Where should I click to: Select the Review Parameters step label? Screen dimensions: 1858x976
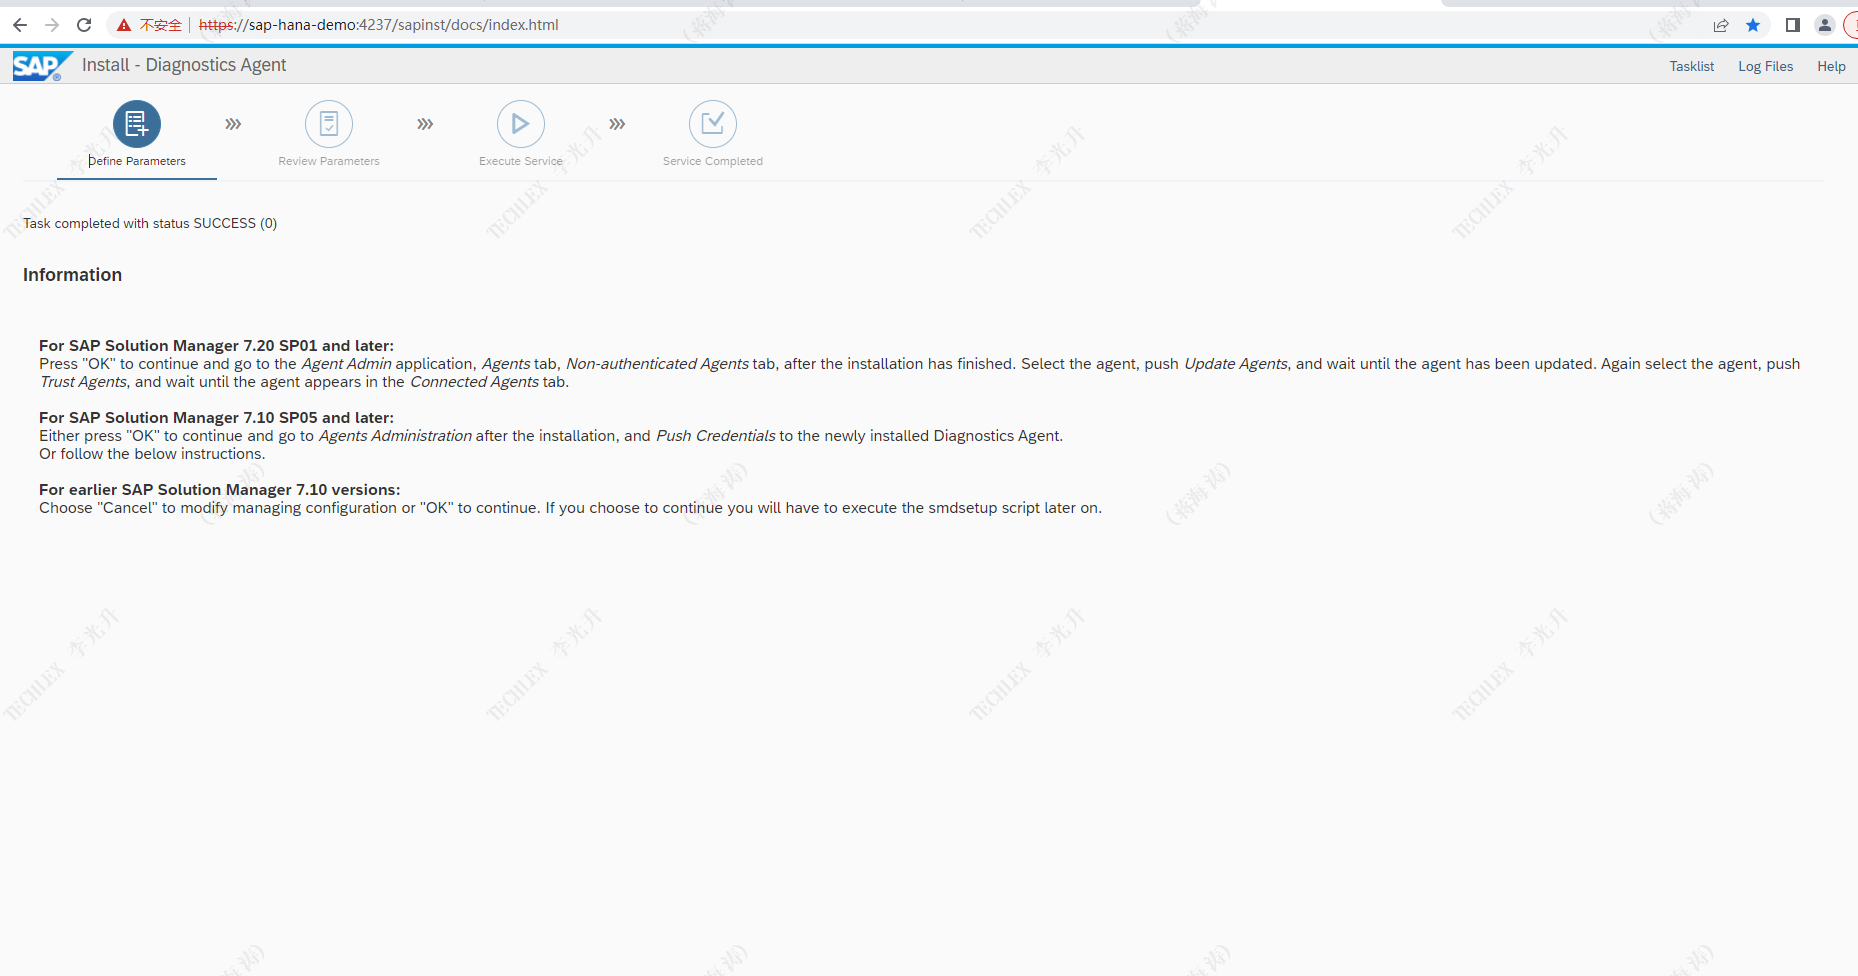click(x=329, y=161)
